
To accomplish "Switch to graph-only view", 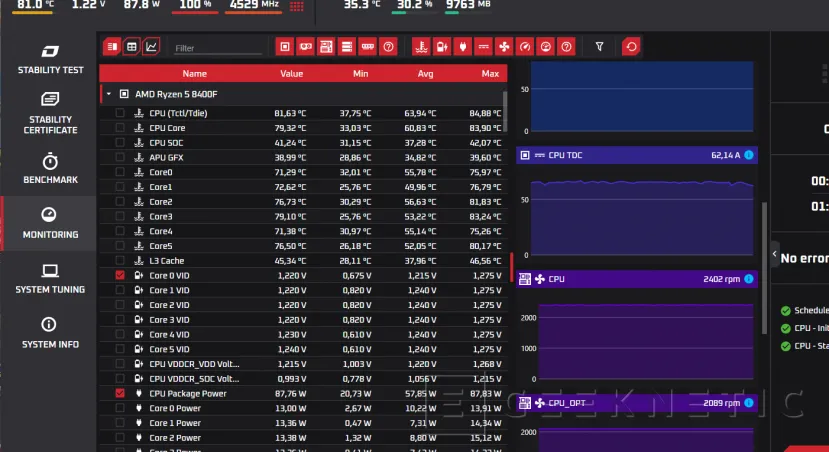I will coord(151,47).
